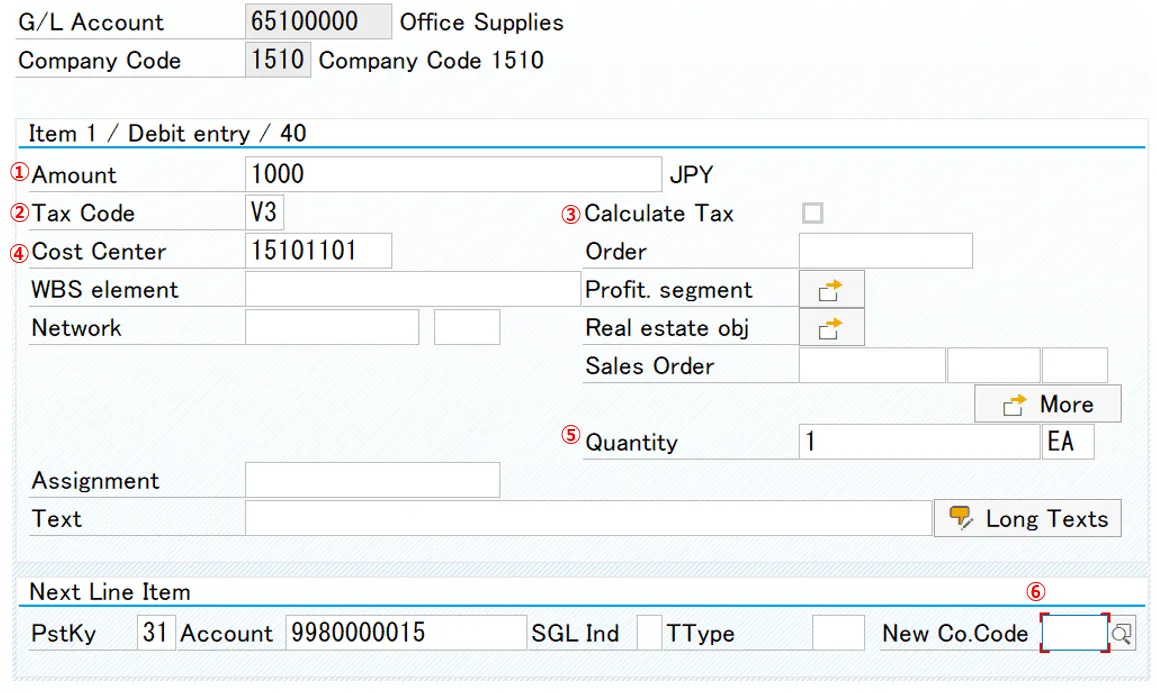Open the Profit. segment entry screen
This screenshot has width=1157, height=693.
(832, 289)
